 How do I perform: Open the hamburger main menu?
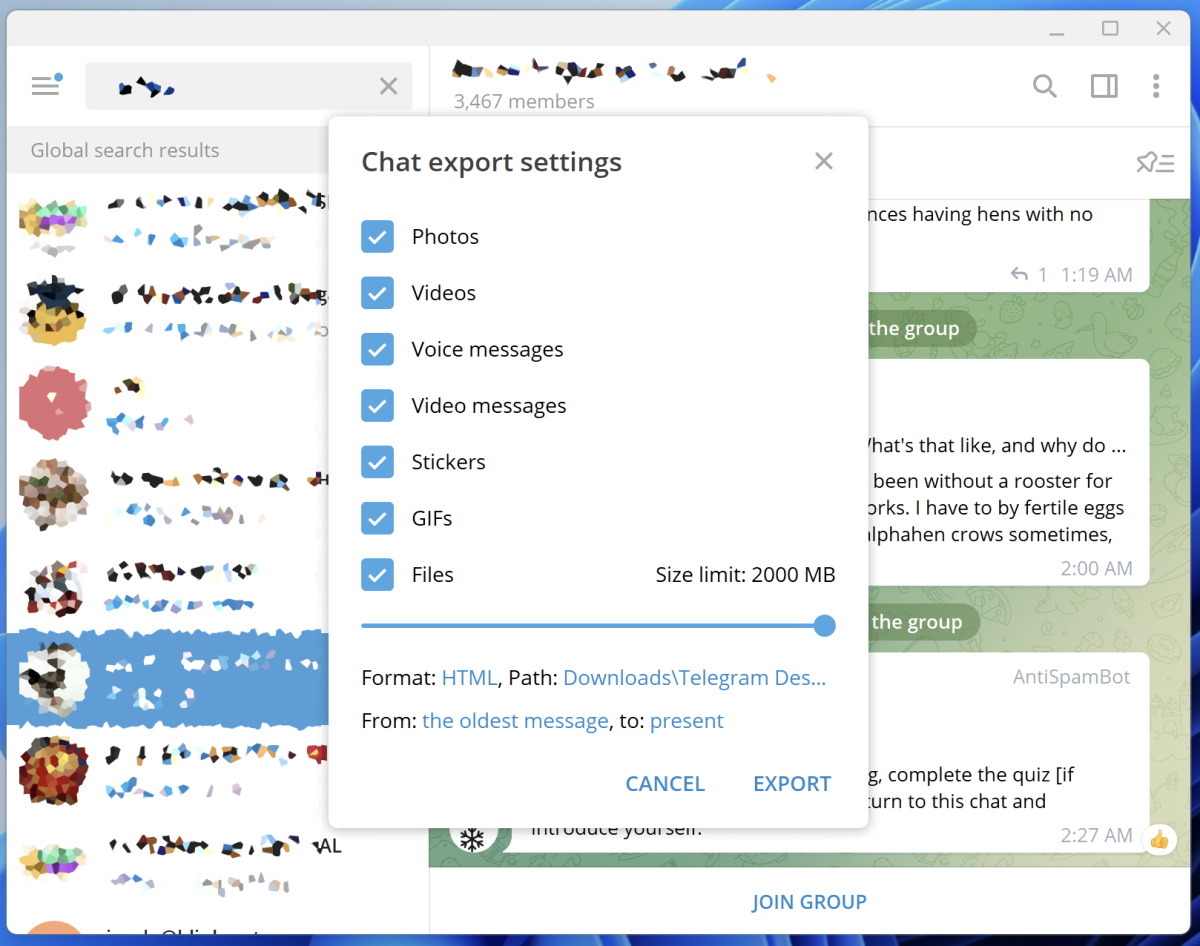pos(46,86)
